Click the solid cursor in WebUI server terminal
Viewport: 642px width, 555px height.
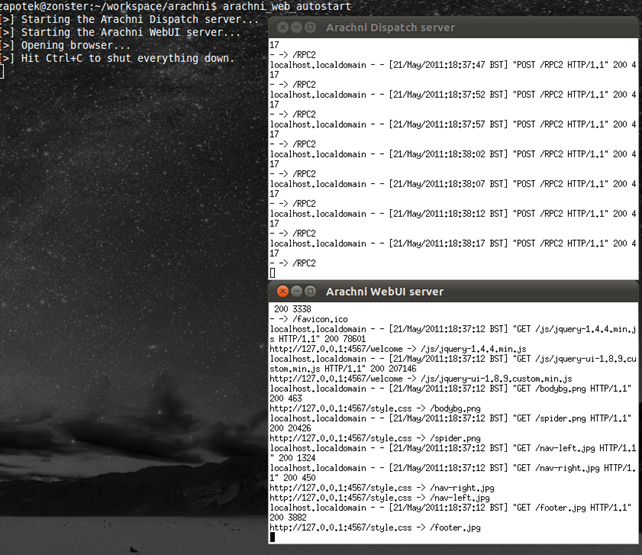pos(272,537)
